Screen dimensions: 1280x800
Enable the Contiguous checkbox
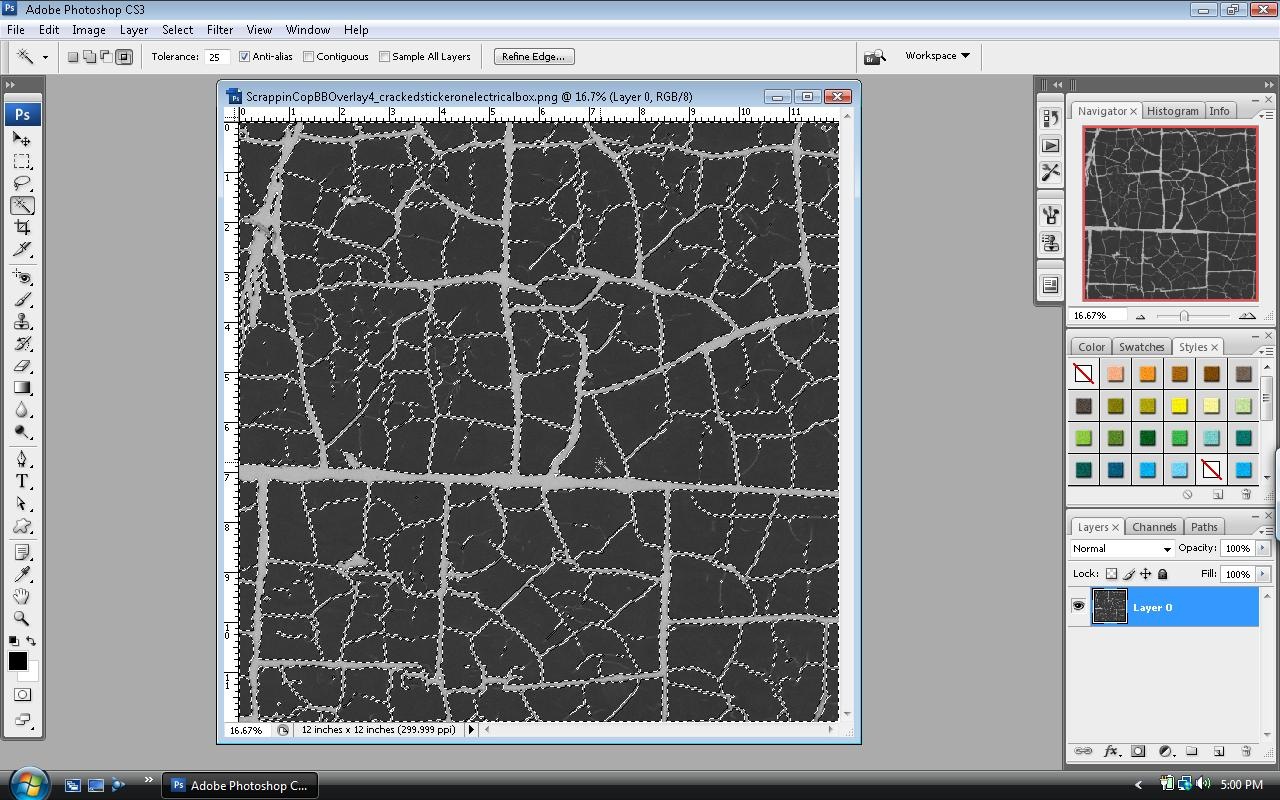pyautogui.click(x=308, y=57)
